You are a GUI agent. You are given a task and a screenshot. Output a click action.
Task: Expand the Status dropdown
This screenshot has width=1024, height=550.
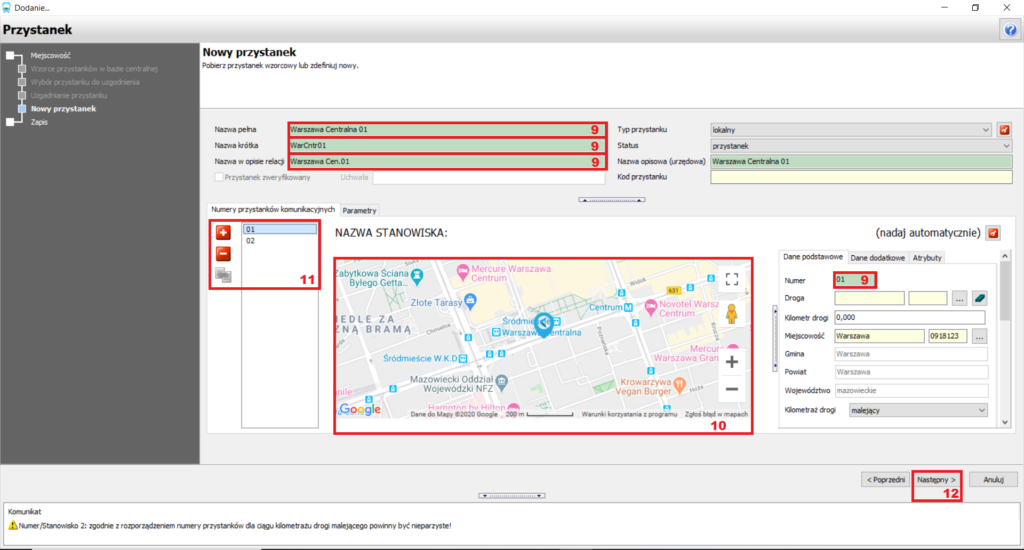[861, 146]
